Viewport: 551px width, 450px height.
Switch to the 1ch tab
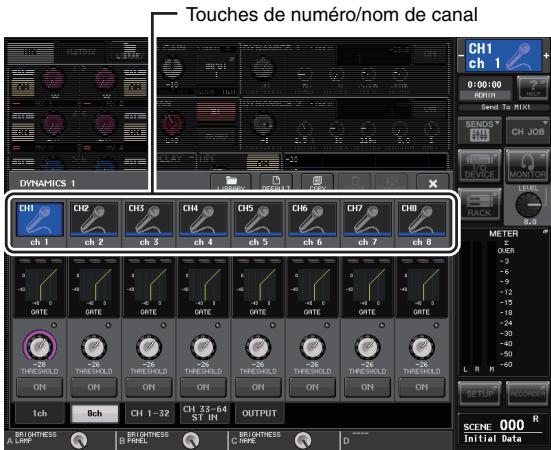click(x=40, y=413)
